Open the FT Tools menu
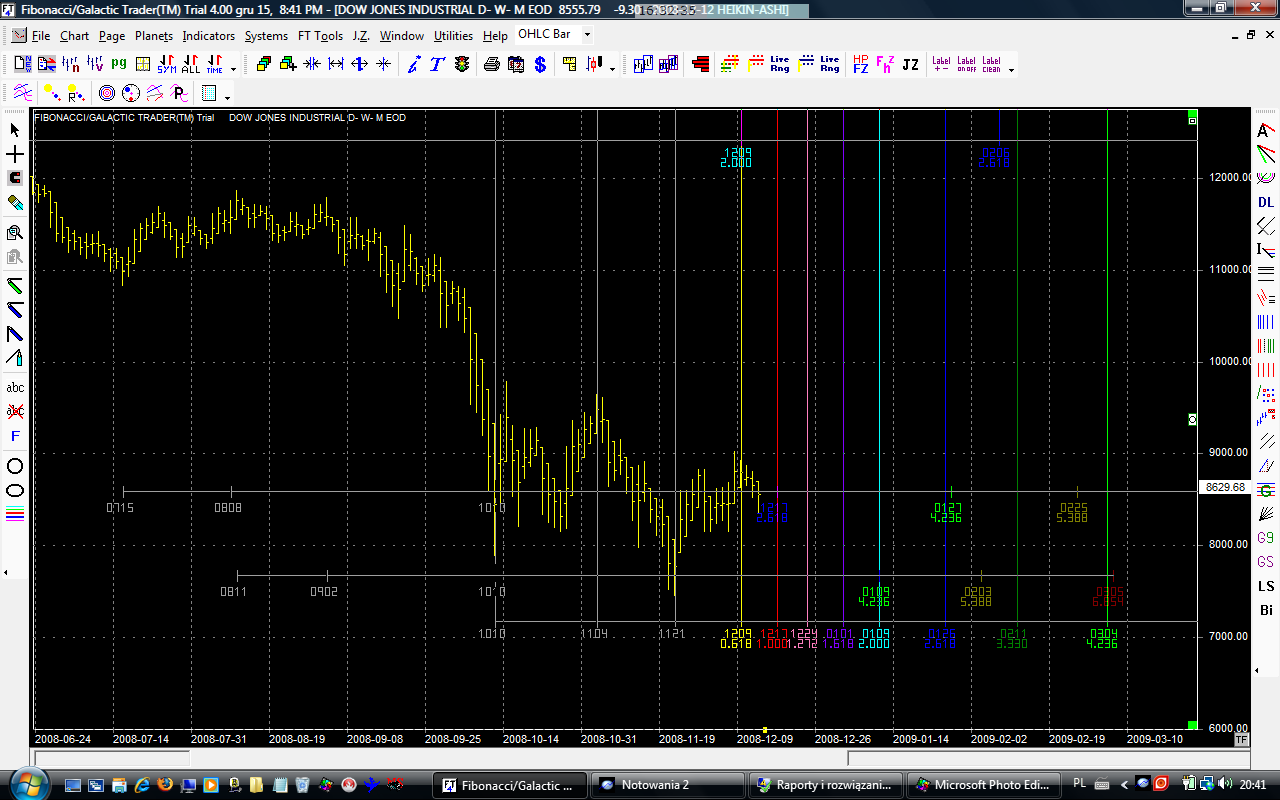 (x=320, y=36)
